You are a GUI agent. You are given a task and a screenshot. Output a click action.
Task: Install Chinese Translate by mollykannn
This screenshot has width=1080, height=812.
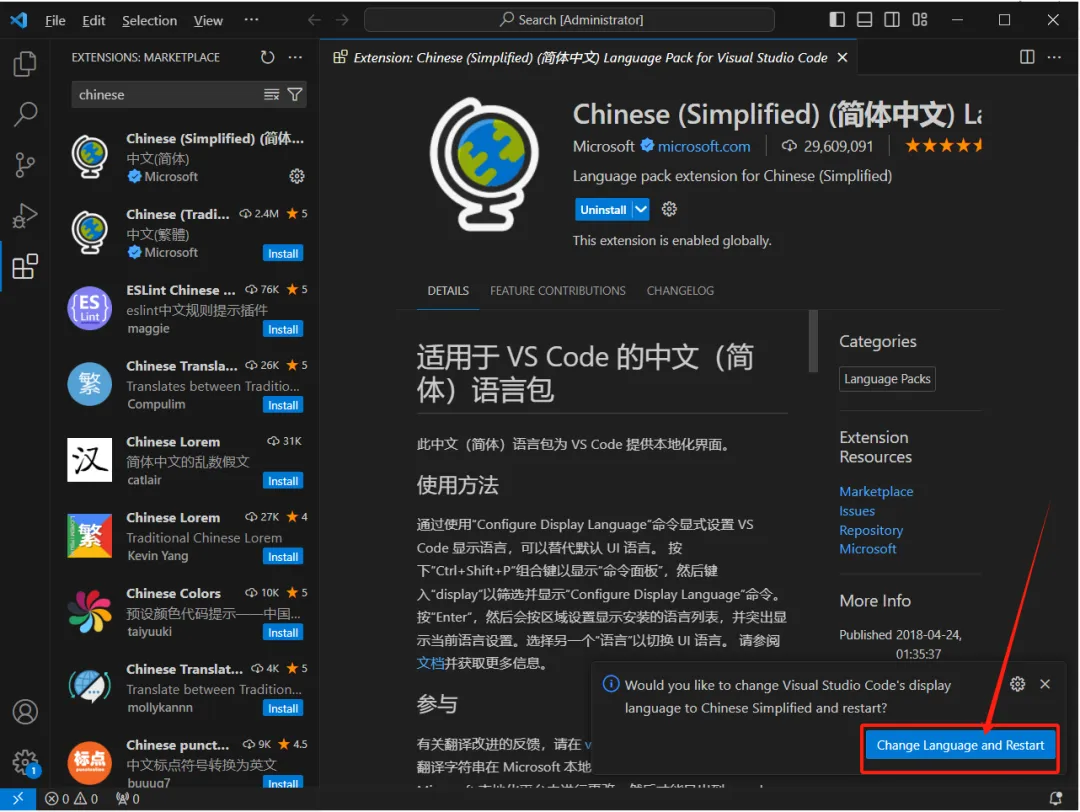pyautogui.click(x=283, y=708)
